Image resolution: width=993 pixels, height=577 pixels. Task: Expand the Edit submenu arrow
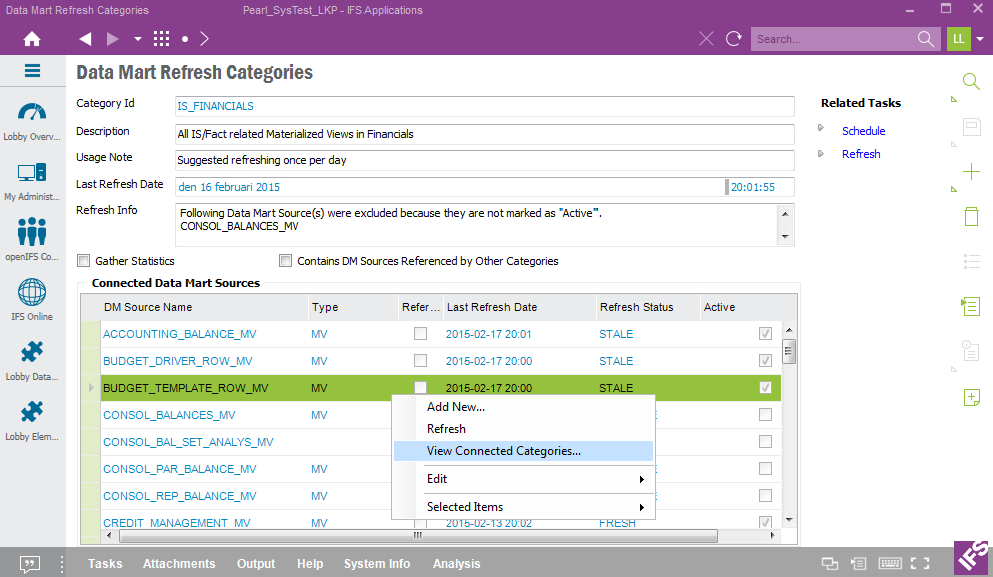click(x=641, y=479)
